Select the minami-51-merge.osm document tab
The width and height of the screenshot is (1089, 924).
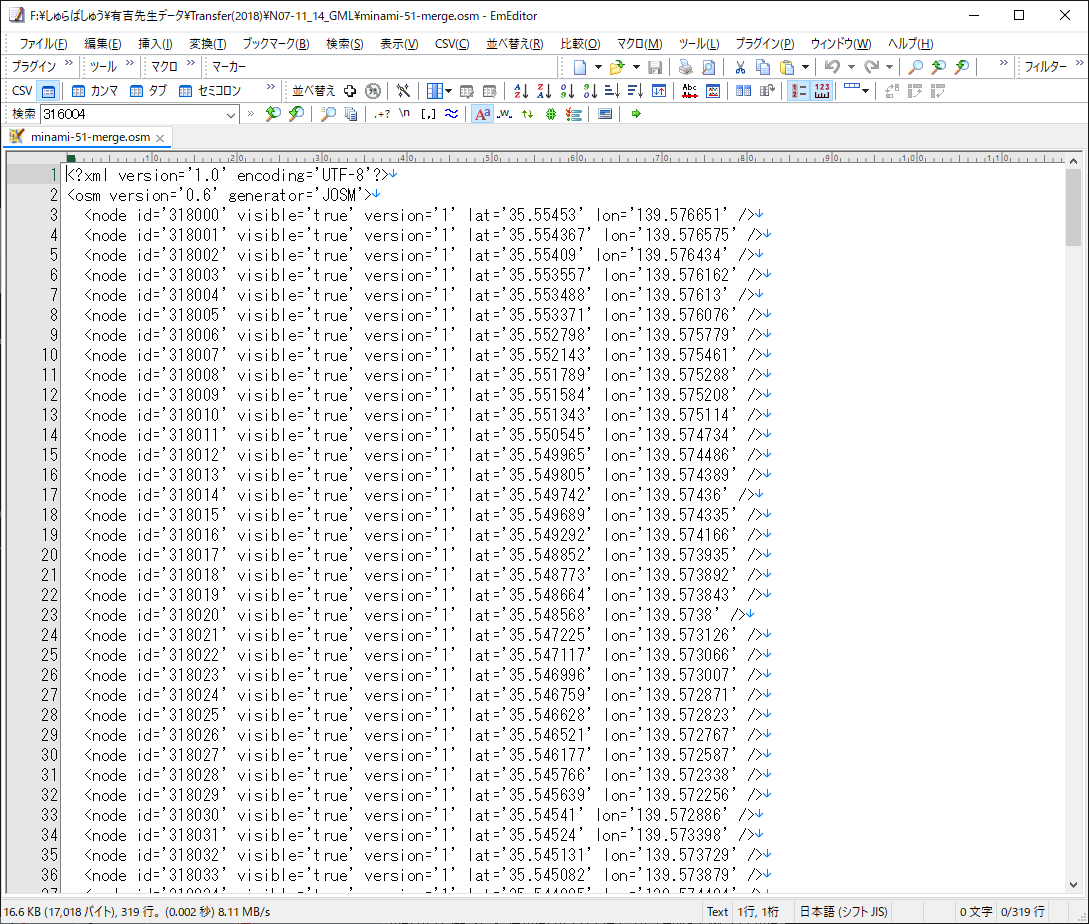pos(88,137)
